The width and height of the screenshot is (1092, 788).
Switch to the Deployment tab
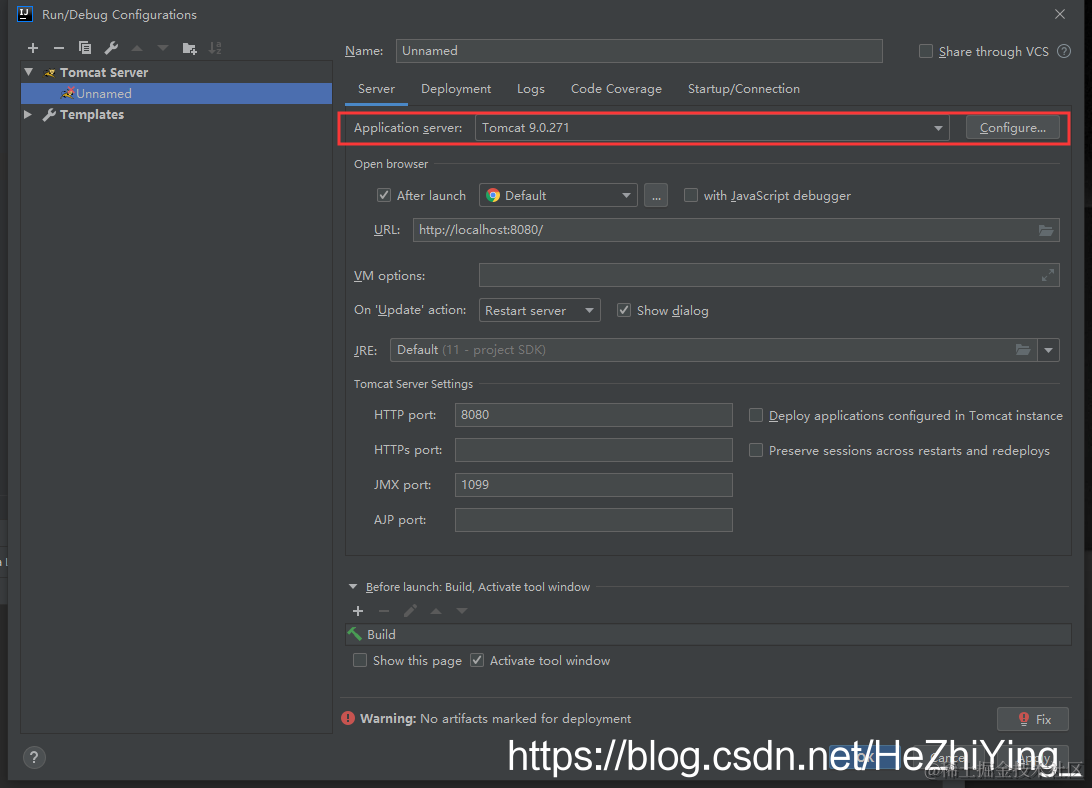coord(456,88)
